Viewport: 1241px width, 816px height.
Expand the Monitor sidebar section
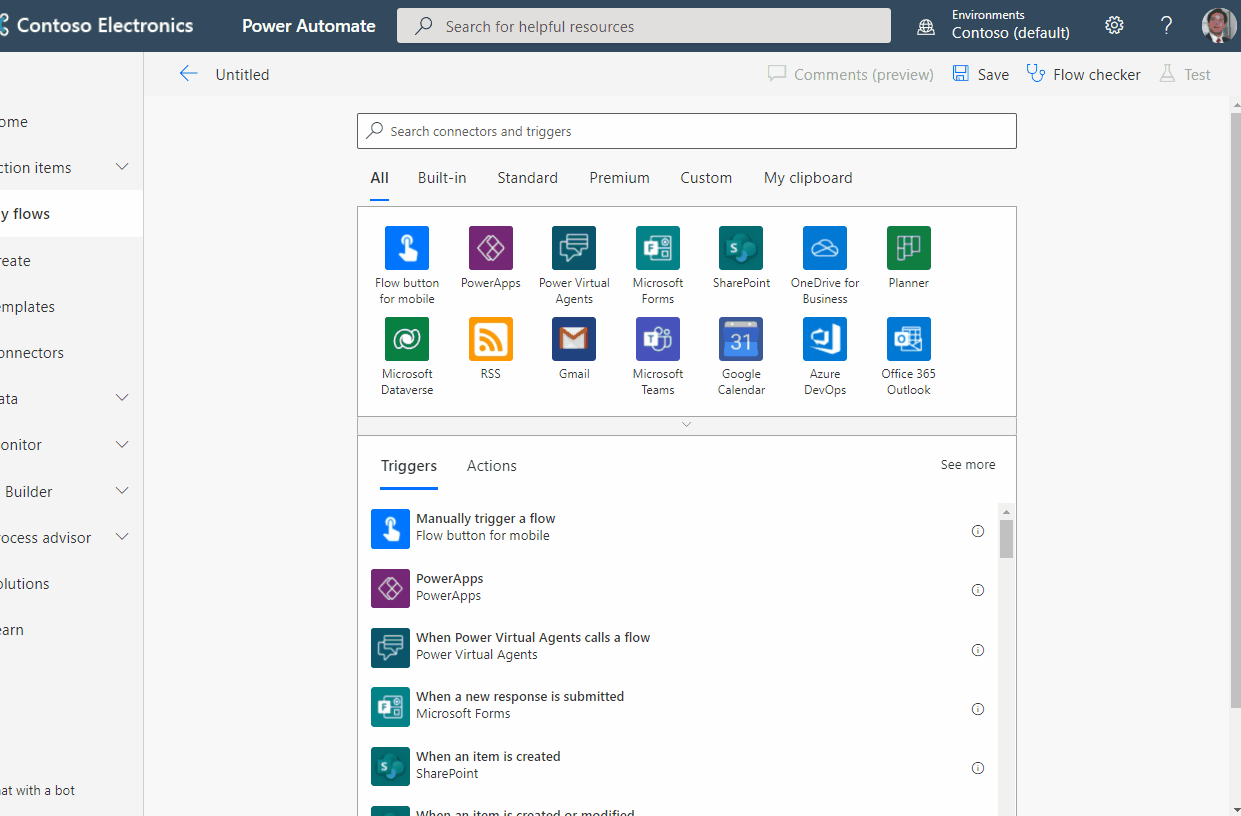point(122,444)
